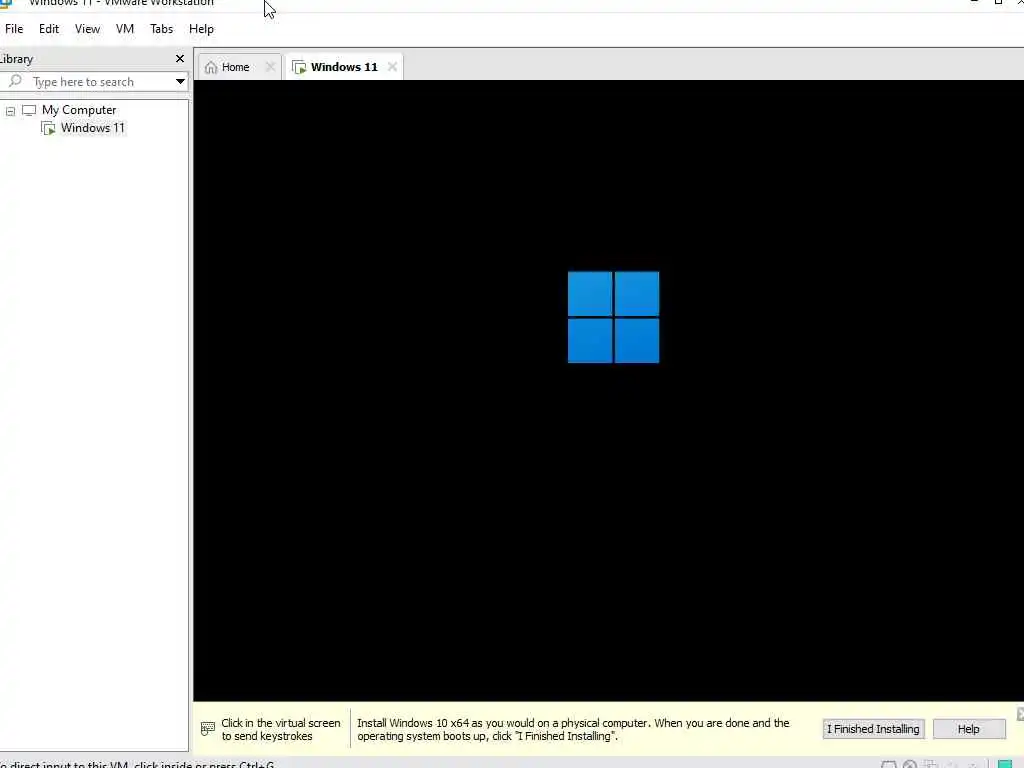Close the Windows 11 tab

tap(392, 67)
